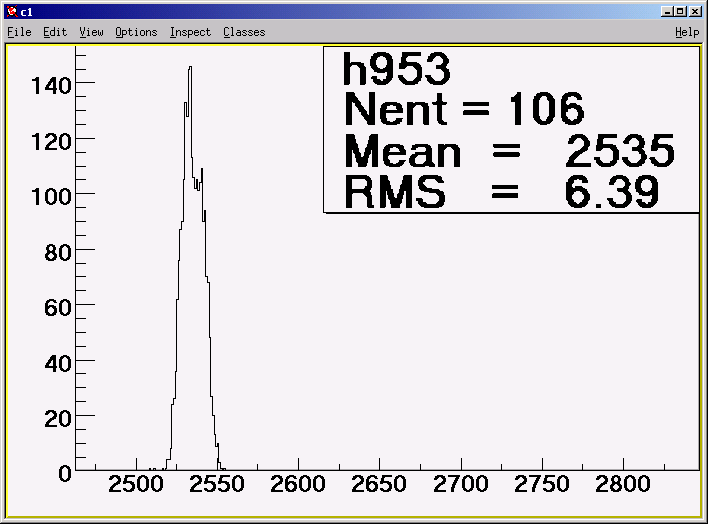The height and width of the screenshot is (524, 708).
Task: Click the y-axis label 60
Action: 58,308
